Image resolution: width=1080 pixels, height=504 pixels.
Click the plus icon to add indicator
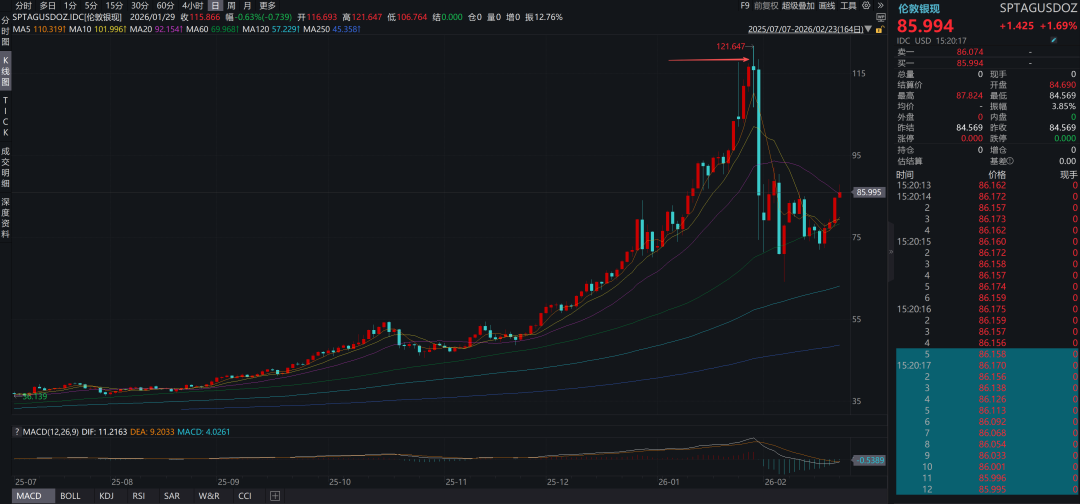pos(275,496)
